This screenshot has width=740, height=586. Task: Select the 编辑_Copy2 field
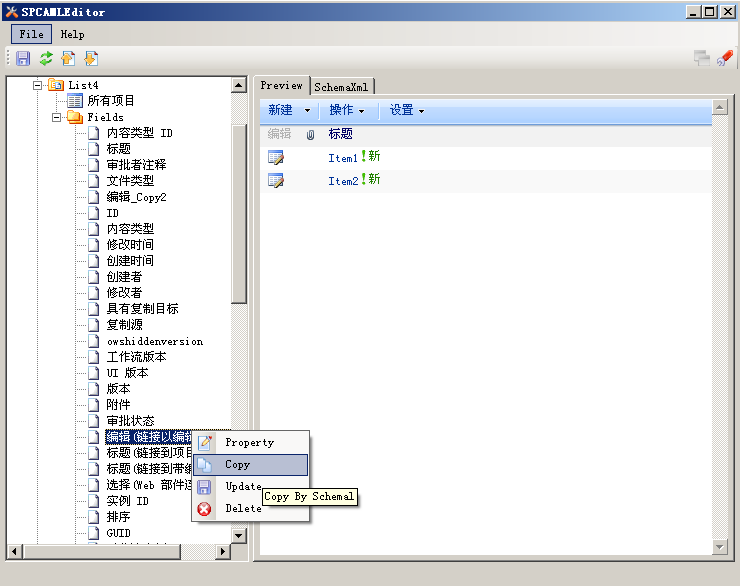pyautogui.click(x=136, y=197)
